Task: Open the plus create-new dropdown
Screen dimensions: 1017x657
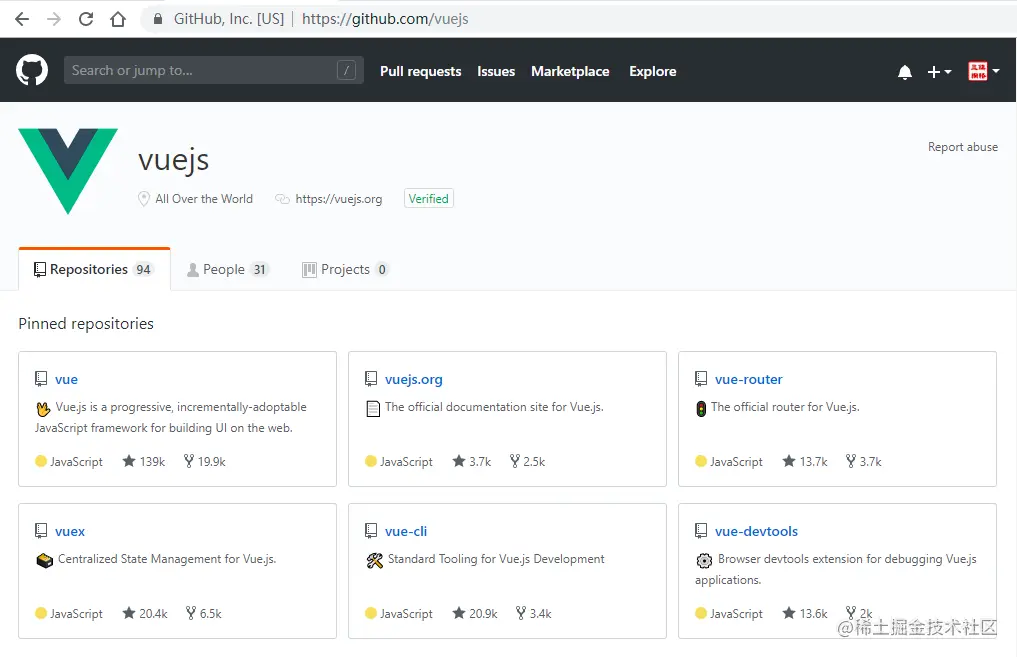Action: pos(939,71)
